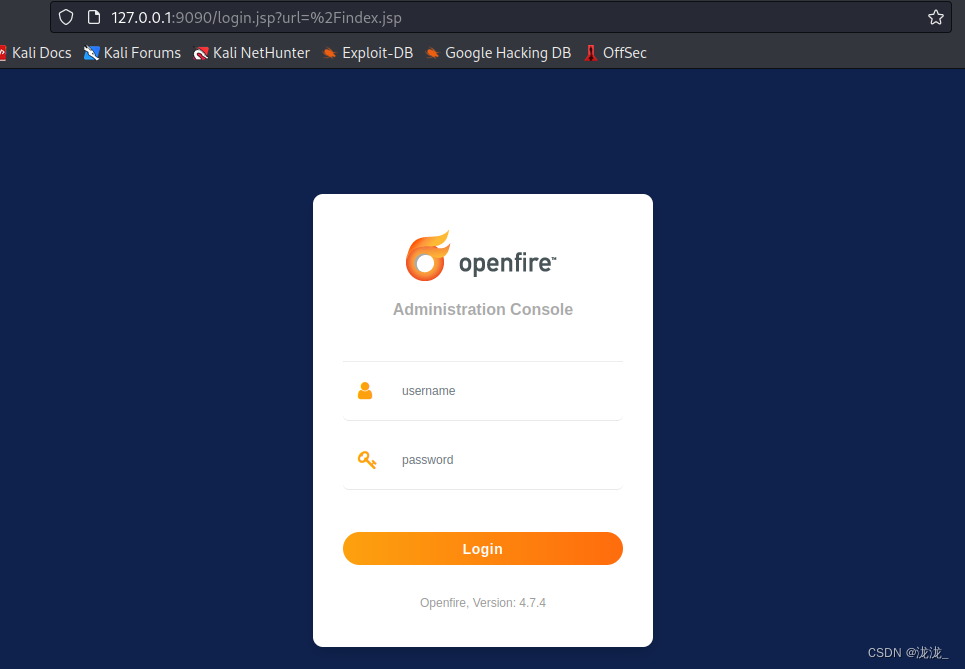Click the Kali NetHunter bookmark icon
The image size is (965, 669).
pos(201,53)
